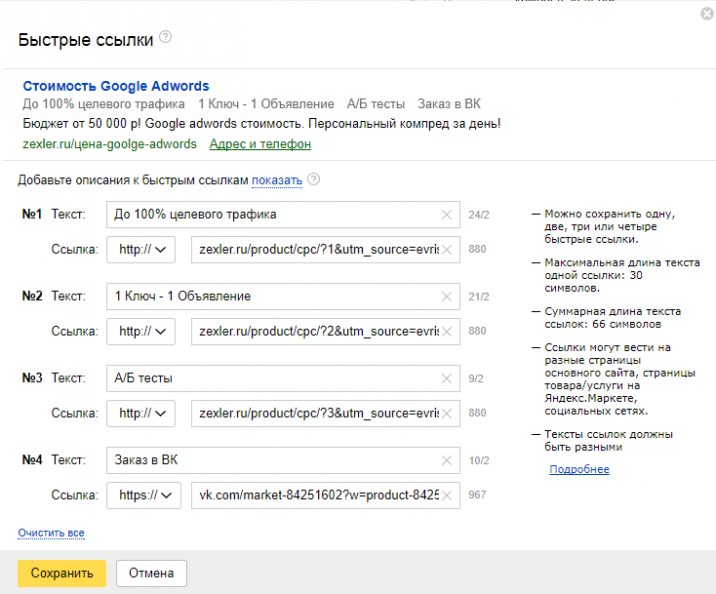Screen dimensions: 716x594
Task: Click the 'Адрес и телефон' link
Action: (260, 144)
